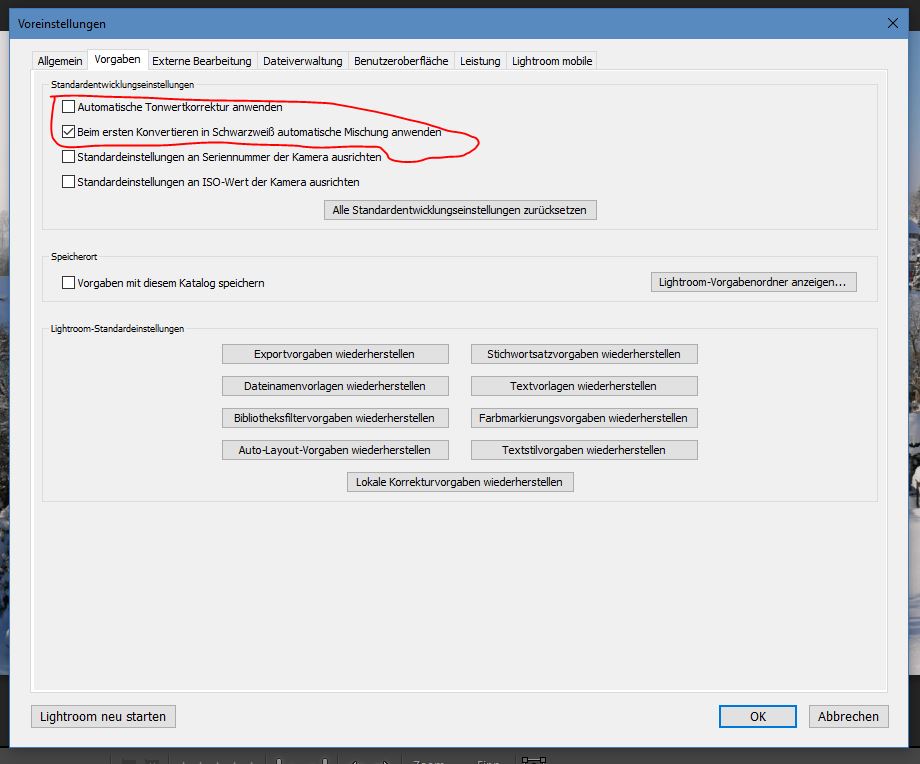Viewport: 920px width, 764px height.
Task: Restore defaults via Stichwortsatzvorgaben wiederherstellen
Action: click(584, 354)
